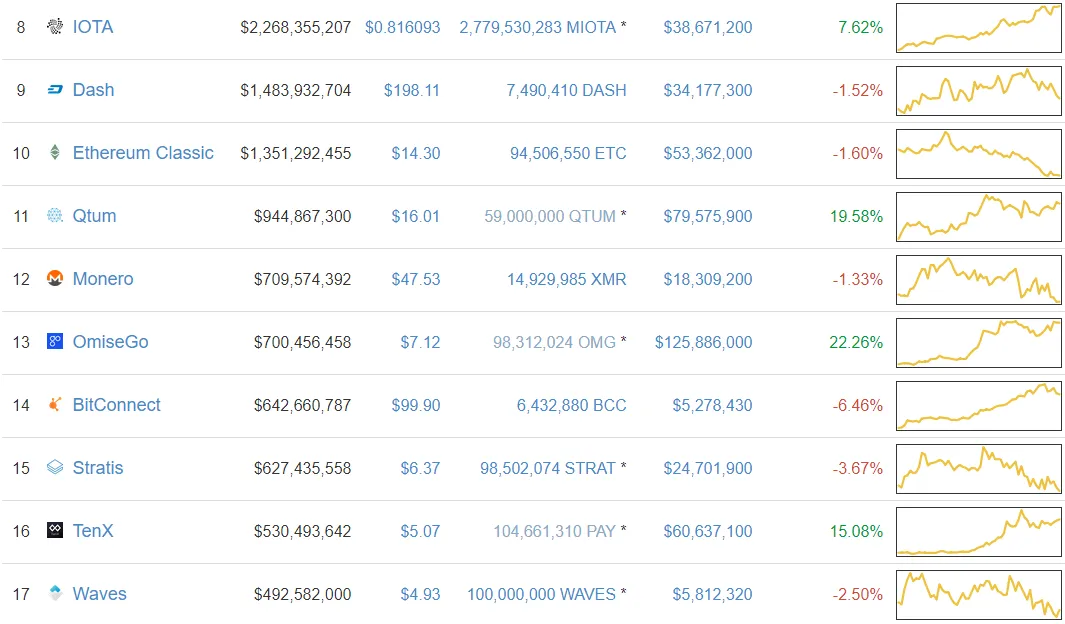Screen dimensions: 1065x624
Task: Click the BitConnect coin logo icon
Action: click(x=54, y=405)
